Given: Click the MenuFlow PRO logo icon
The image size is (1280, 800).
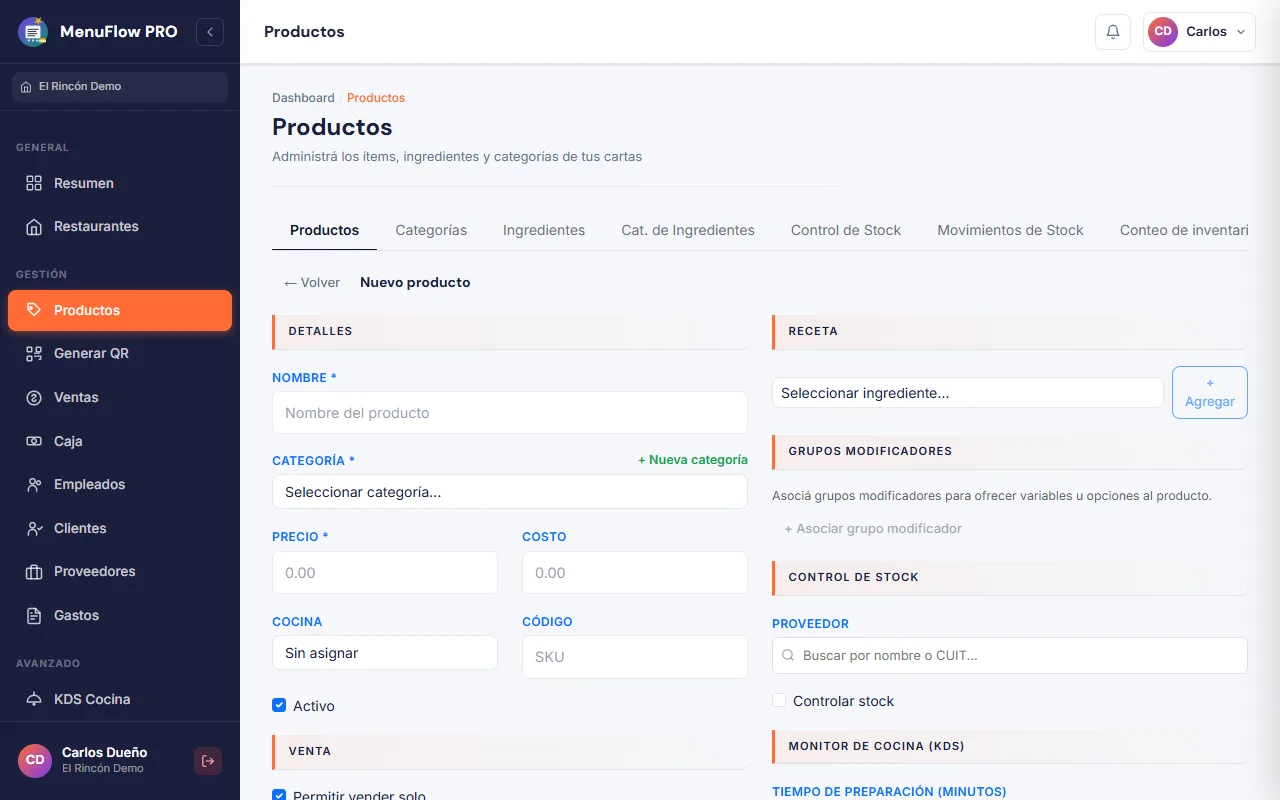Looking at the screenshot, I should click(x=33, y=32).
